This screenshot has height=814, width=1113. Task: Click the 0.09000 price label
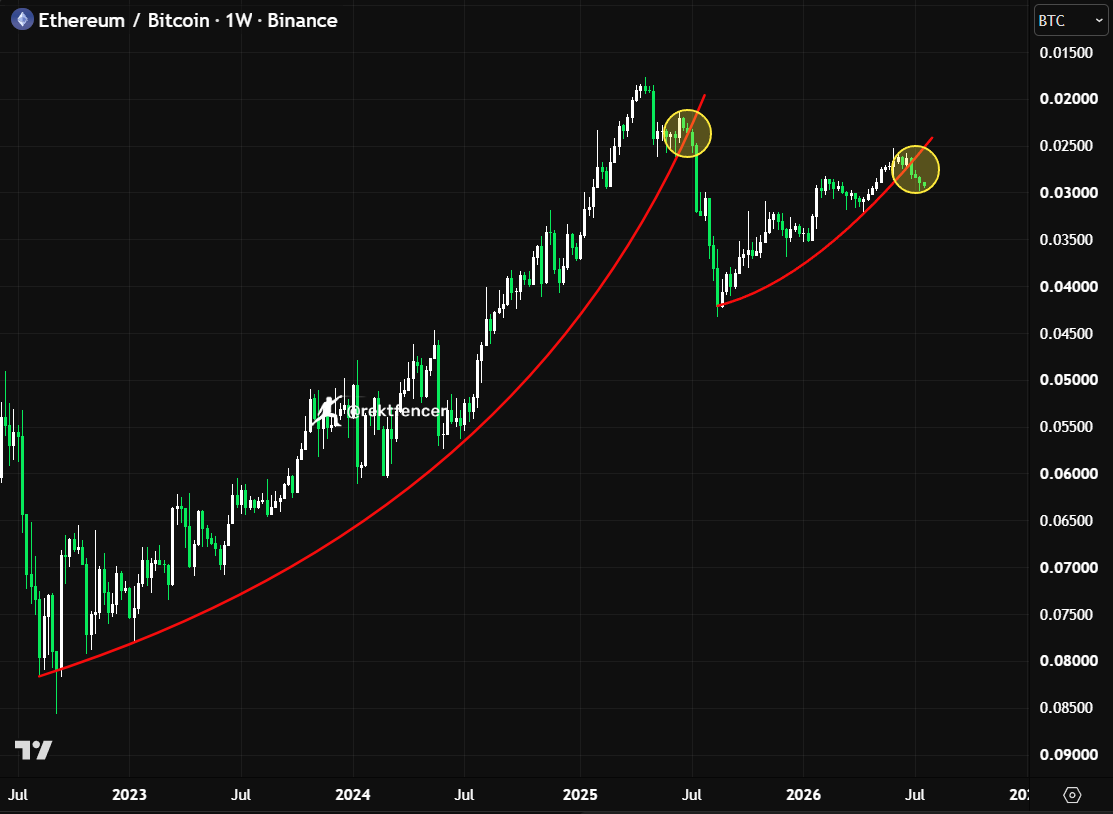click(x=1068, y=755)
